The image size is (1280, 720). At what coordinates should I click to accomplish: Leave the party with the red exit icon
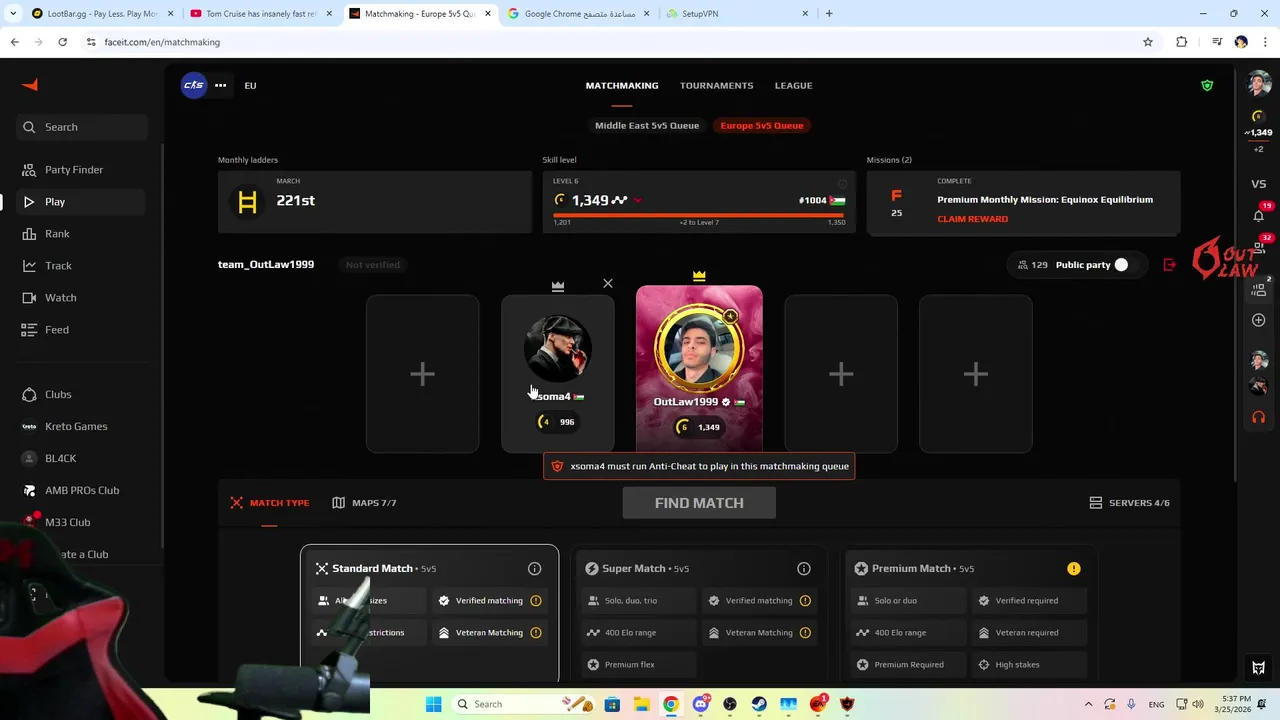[1170, 265]
